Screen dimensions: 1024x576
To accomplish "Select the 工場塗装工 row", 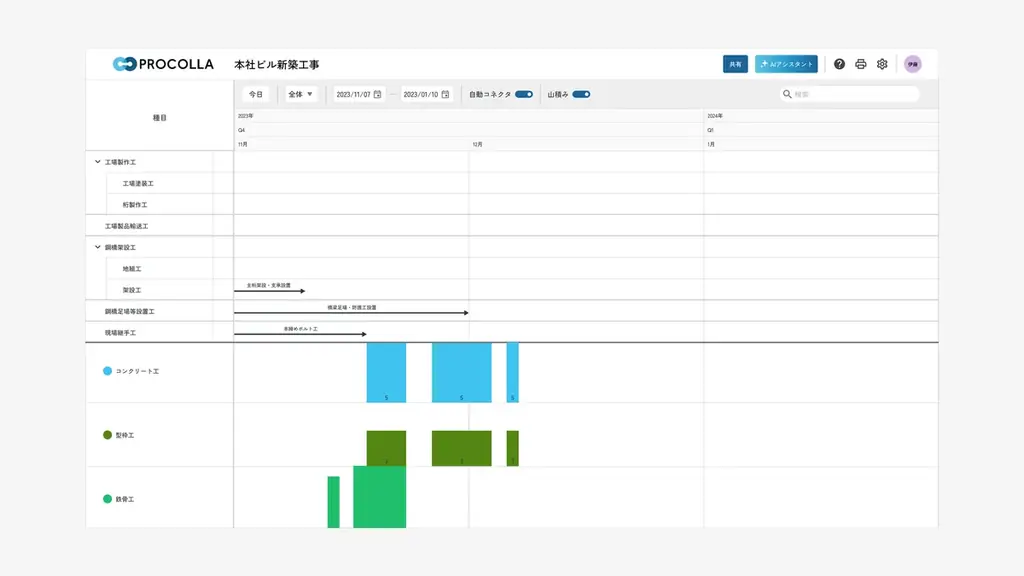I will [138, 184].
